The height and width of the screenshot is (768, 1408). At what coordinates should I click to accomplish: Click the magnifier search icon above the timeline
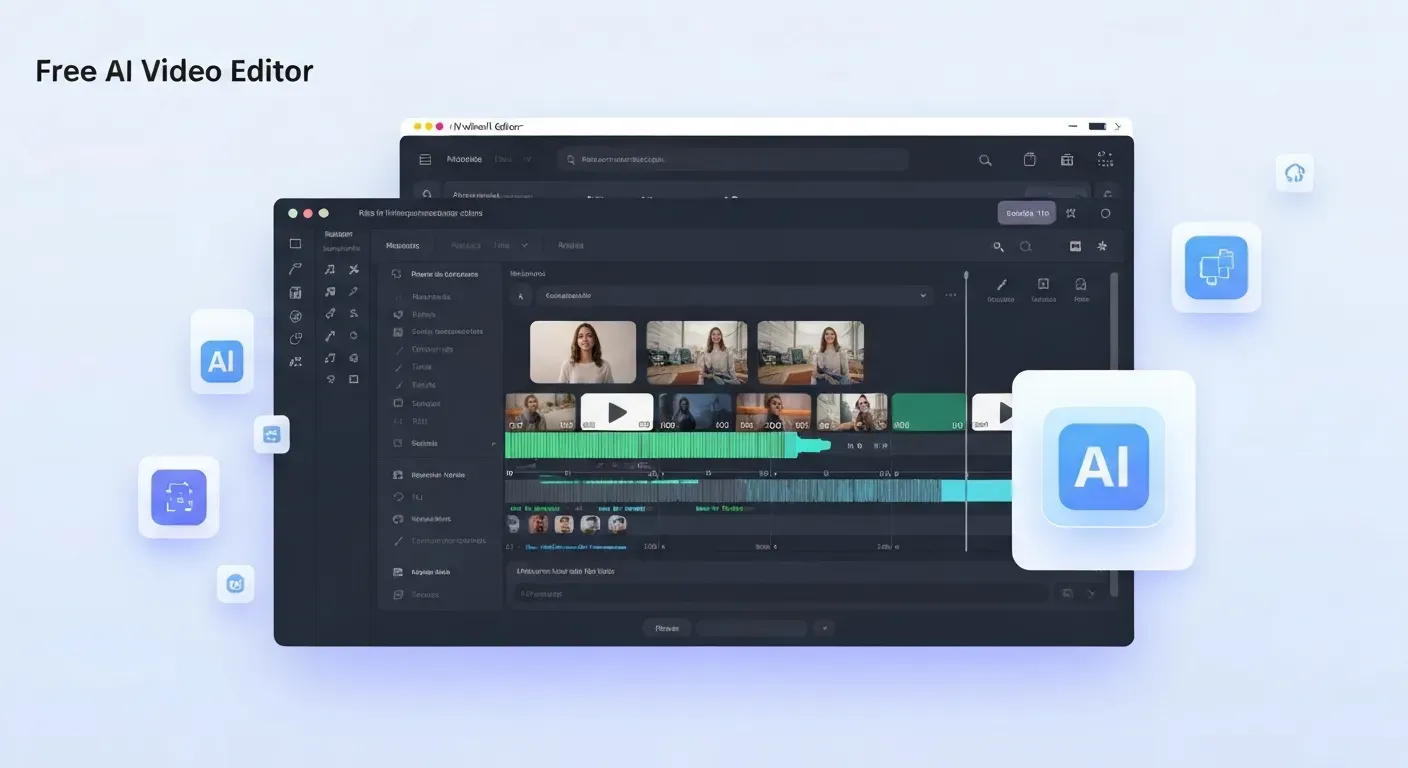tap(998, 246)
